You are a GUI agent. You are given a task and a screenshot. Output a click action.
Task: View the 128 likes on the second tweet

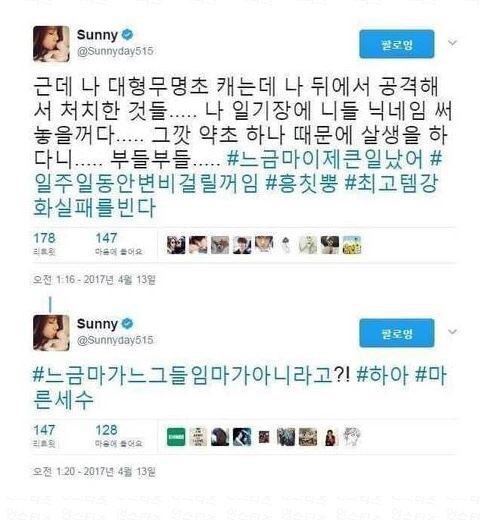[x=119, y=435]
